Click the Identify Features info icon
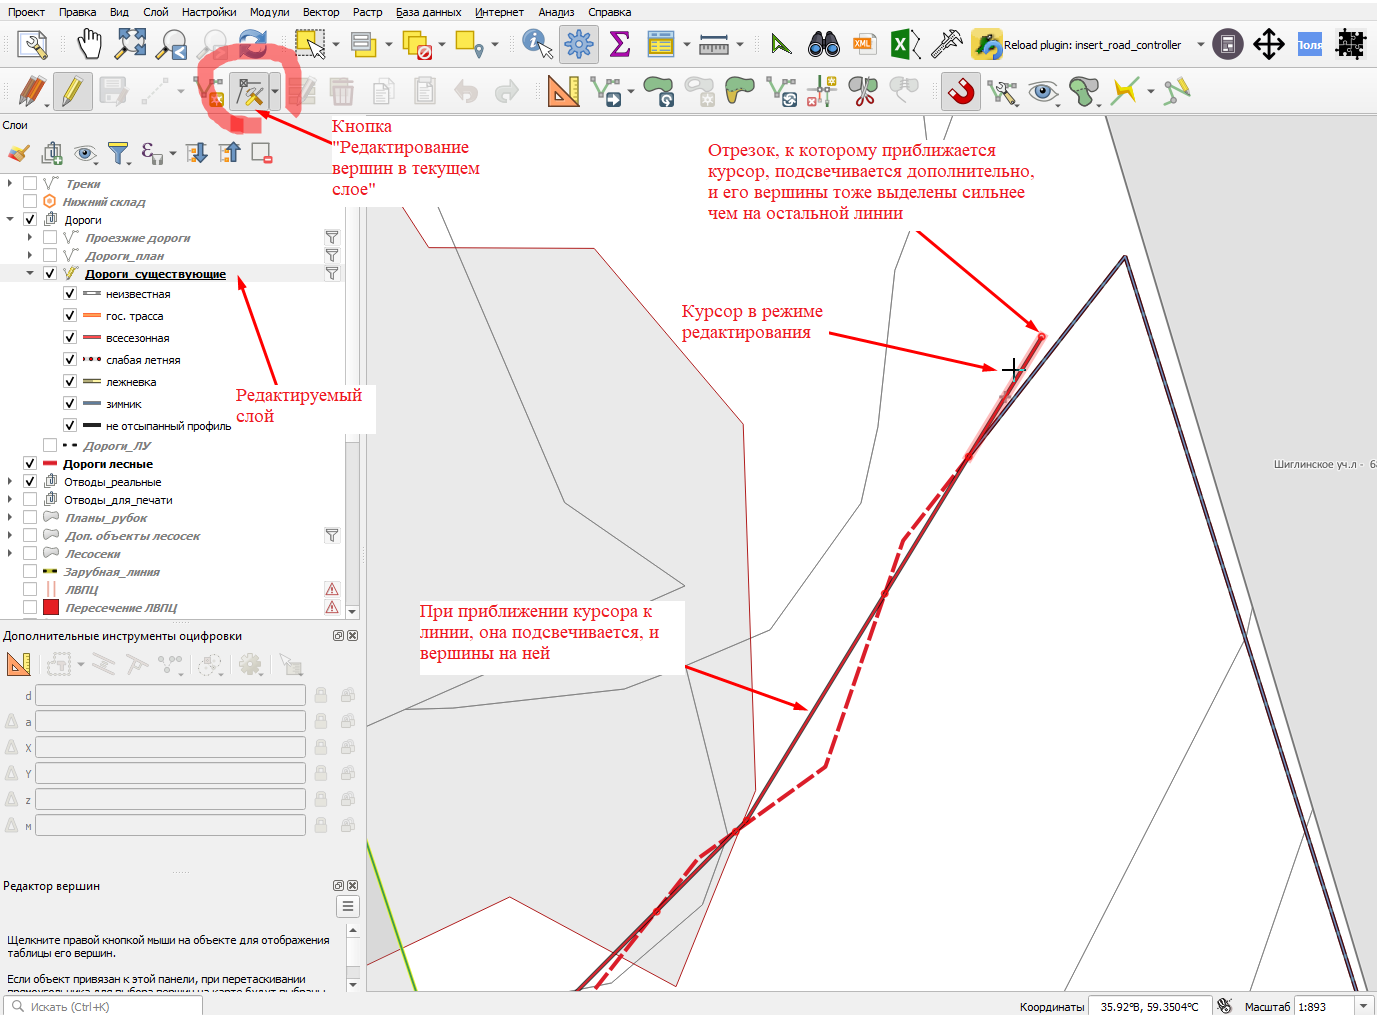The height and width of the screenshot is (1015, 1377). tap(537, 44)
